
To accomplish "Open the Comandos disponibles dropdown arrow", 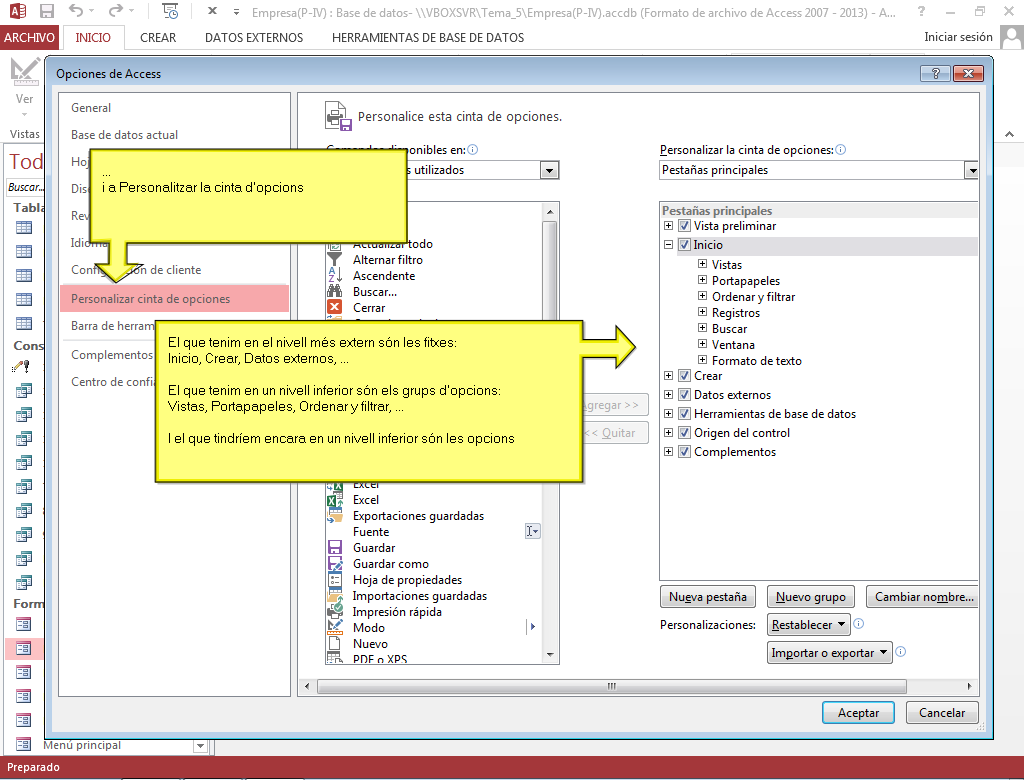I will [549, 171].
